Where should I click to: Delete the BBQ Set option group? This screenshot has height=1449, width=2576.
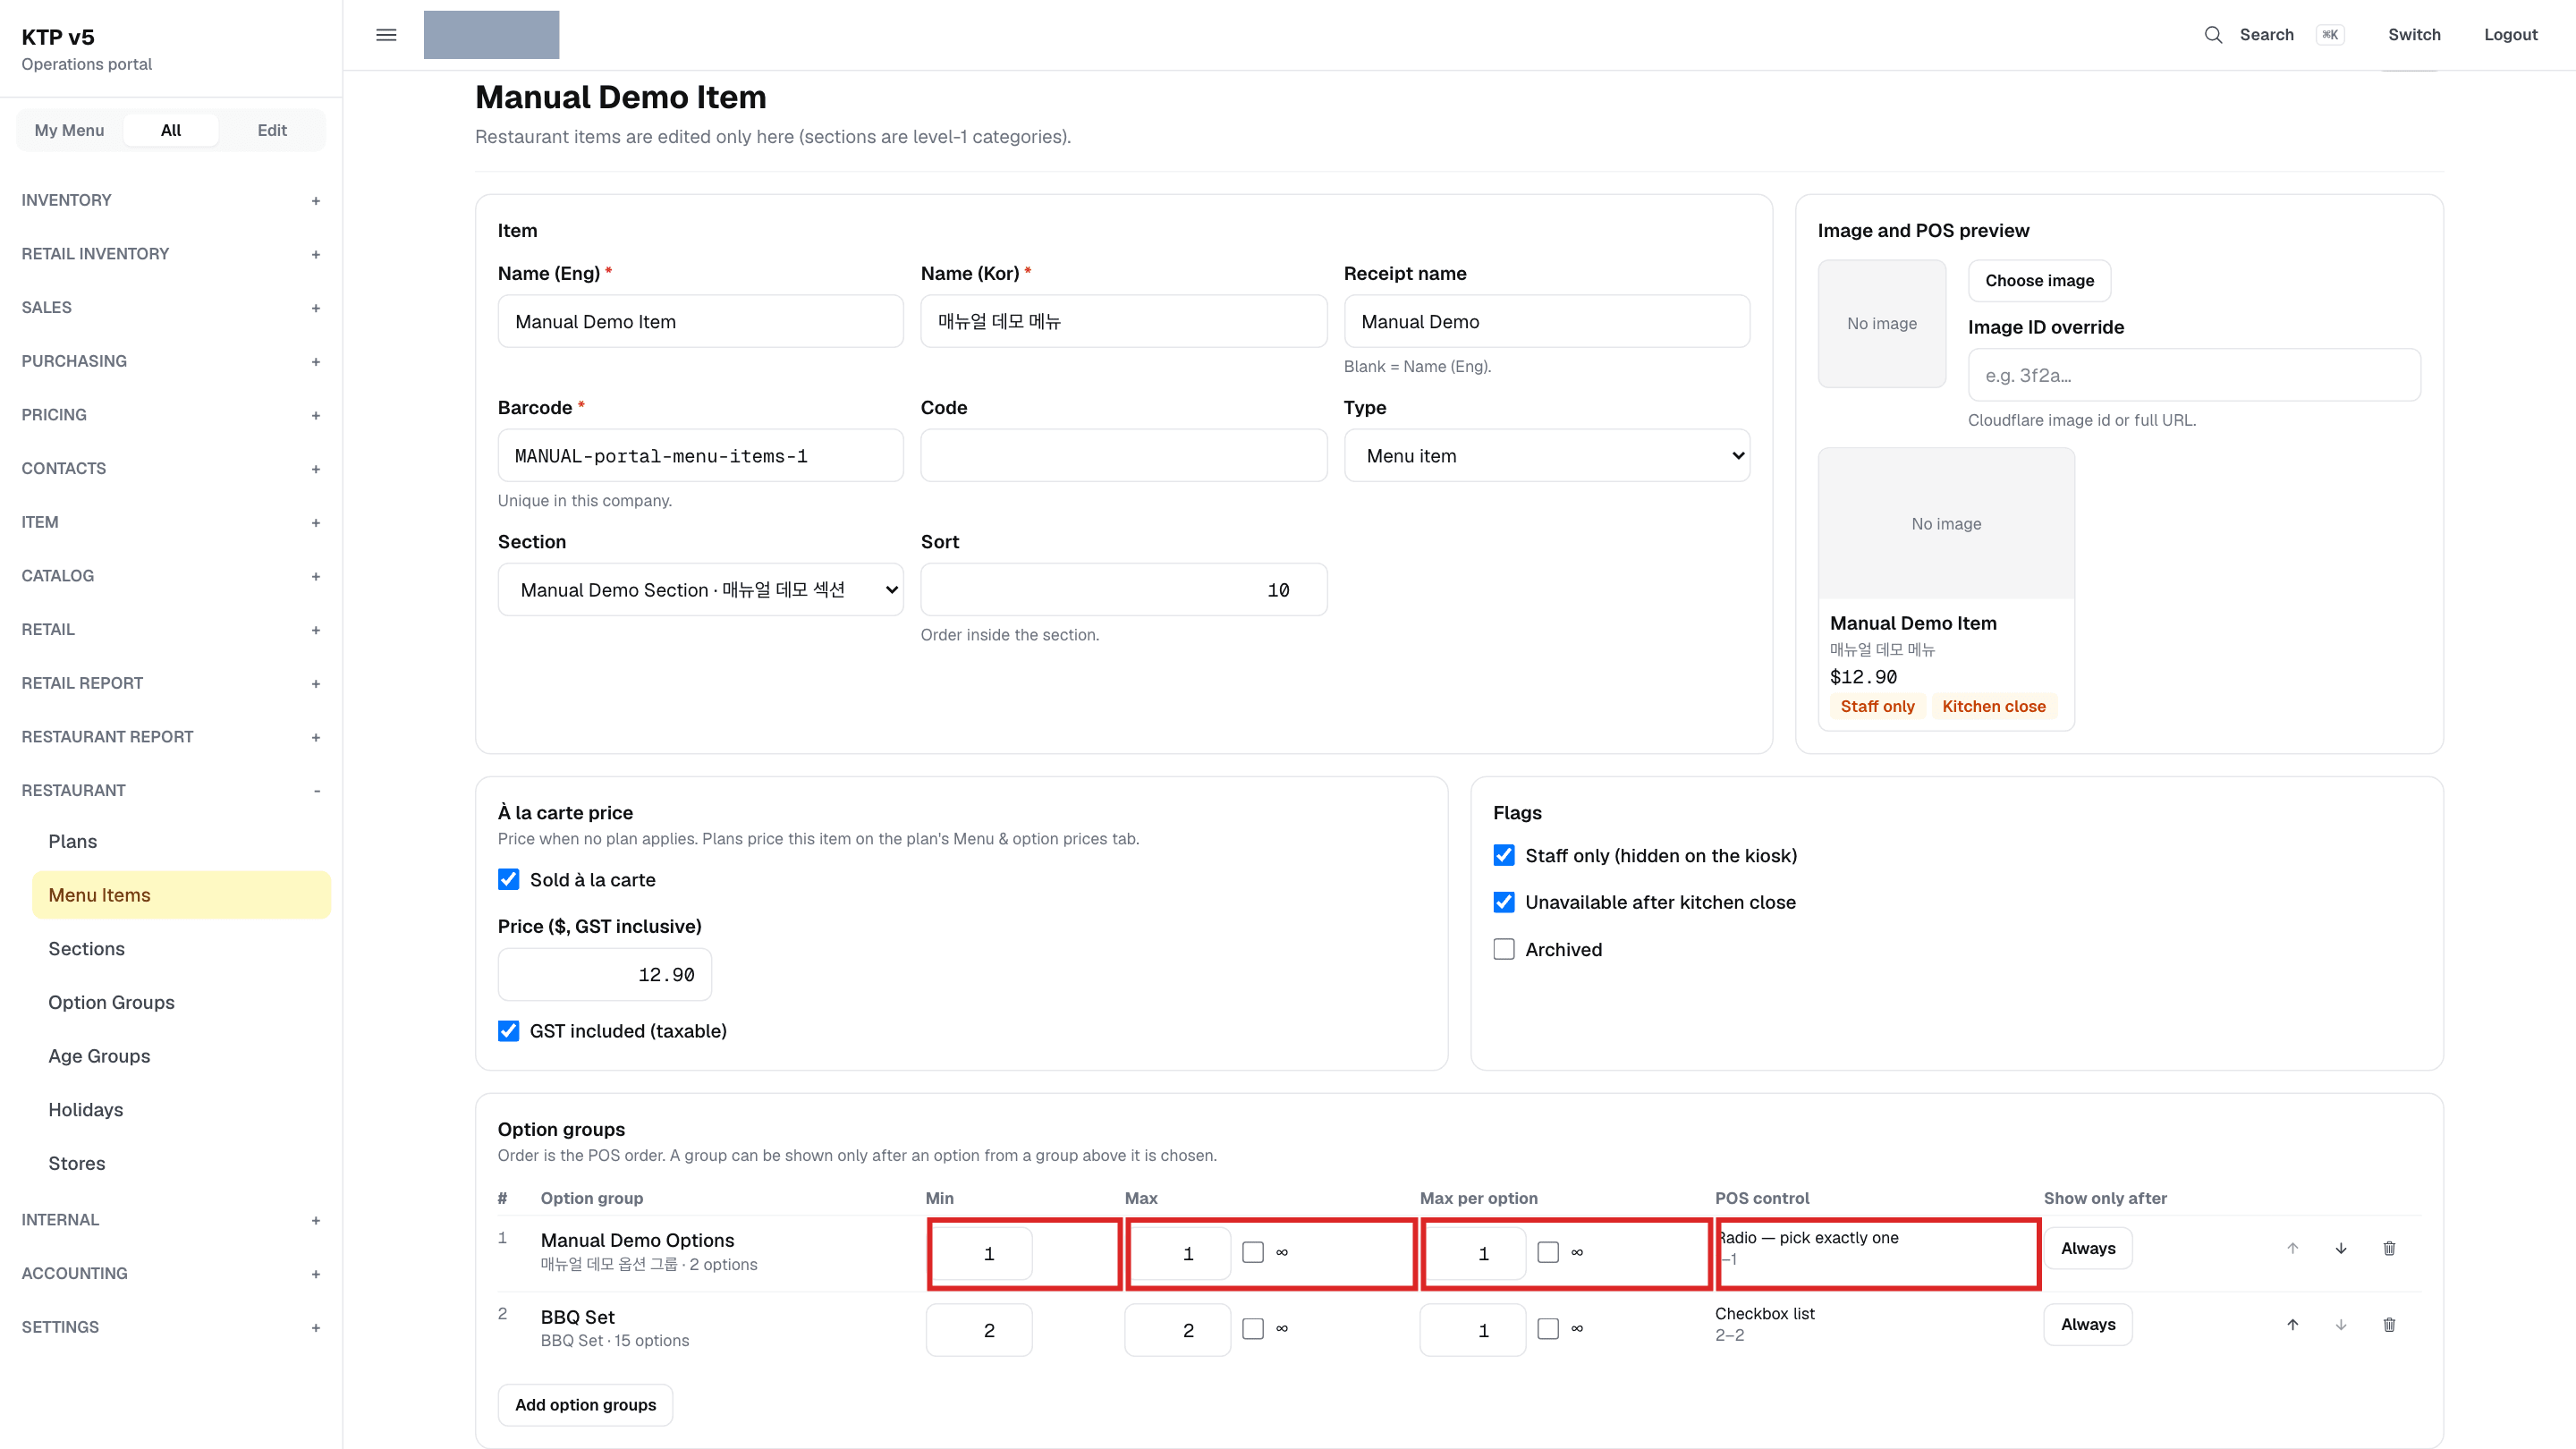coord(2389,1325)
